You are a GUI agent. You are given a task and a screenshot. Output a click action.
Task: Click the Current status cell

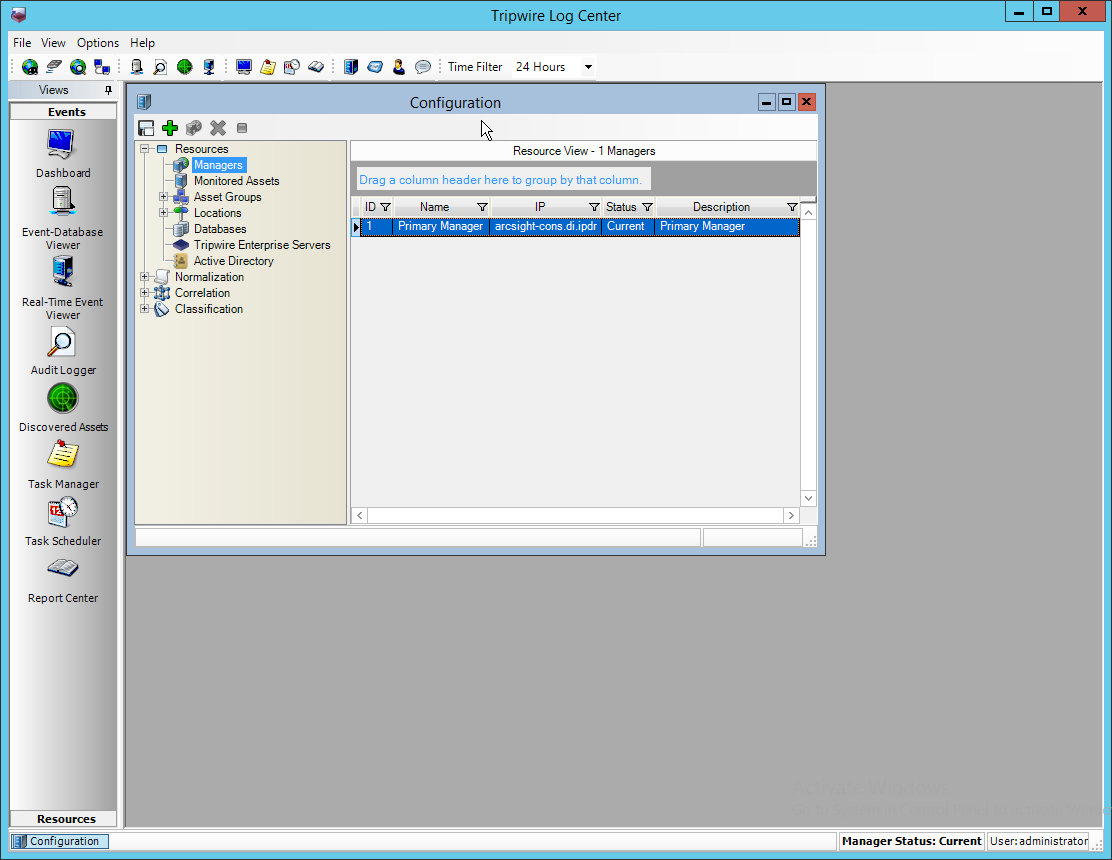point(628,226)
